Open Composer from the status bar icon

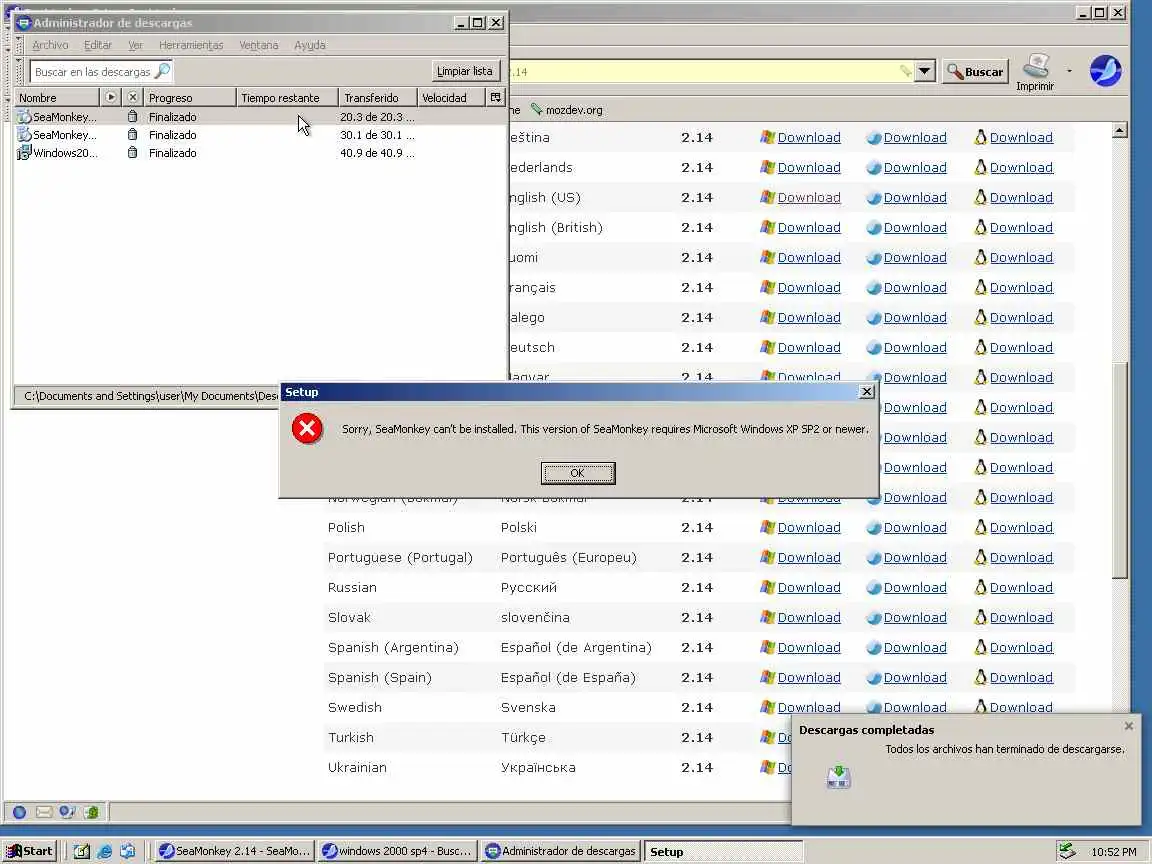click(68, 812)
